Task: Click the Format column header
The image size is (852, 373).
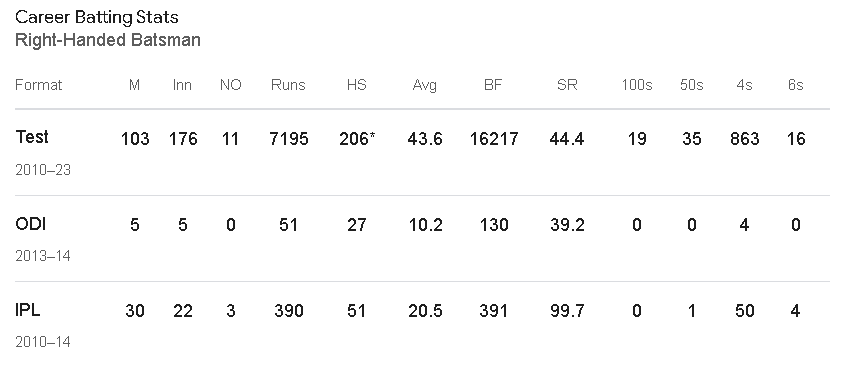Action: click(x=39, y=85)
